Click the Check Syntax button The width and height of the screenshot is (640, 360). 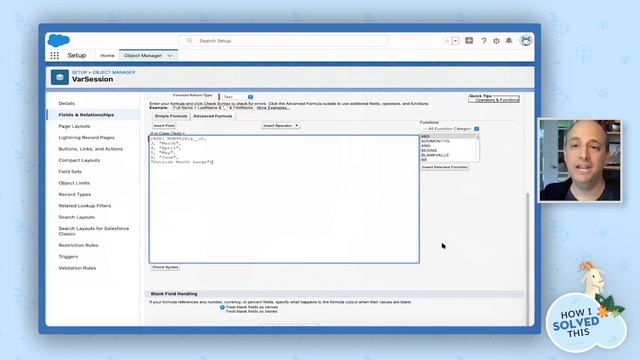[x=165, y=267]
